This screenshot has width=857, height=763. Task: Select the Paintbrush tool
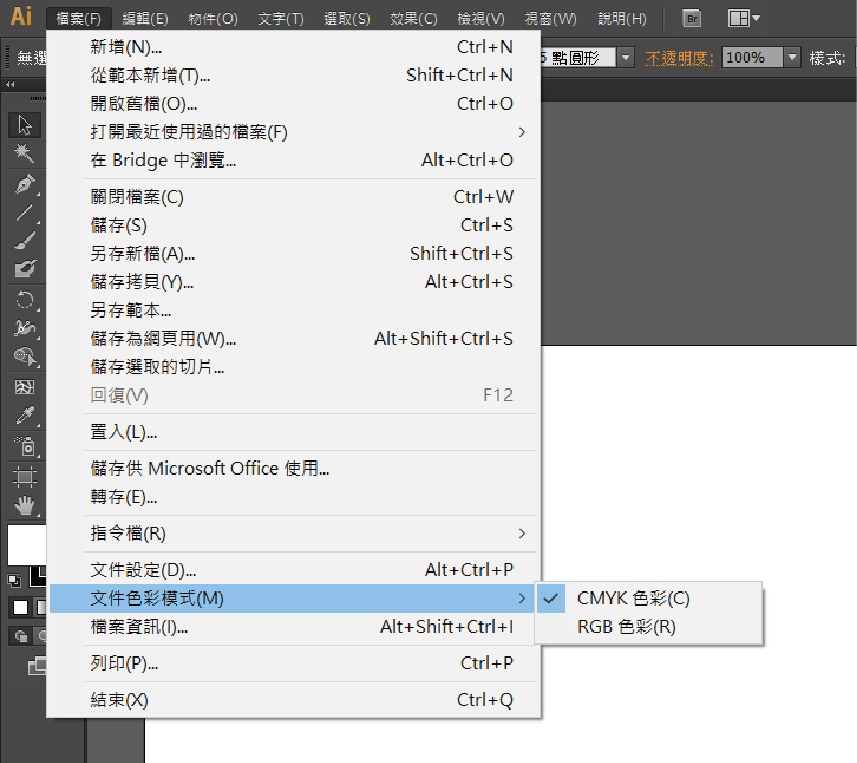(x=25, y=240)
